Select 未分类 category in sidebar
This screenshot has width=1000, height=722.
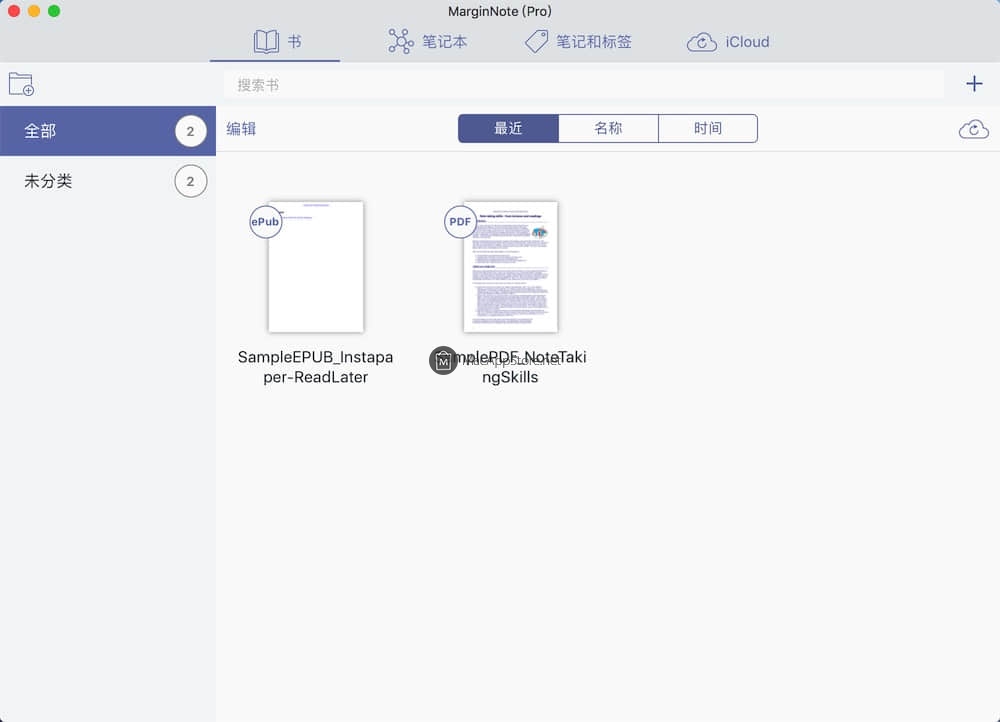[90, 182]
